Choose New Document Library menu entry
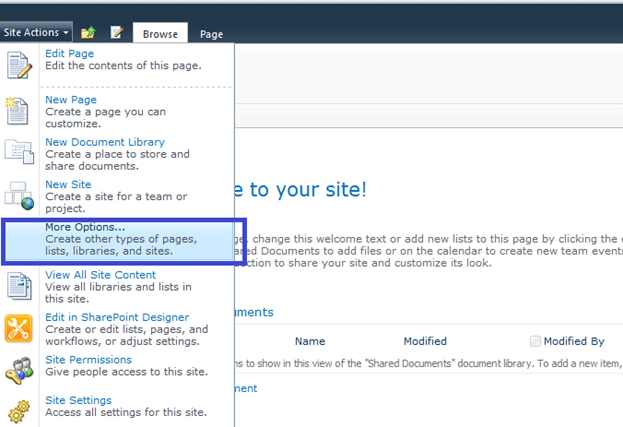 pos(105,142)
